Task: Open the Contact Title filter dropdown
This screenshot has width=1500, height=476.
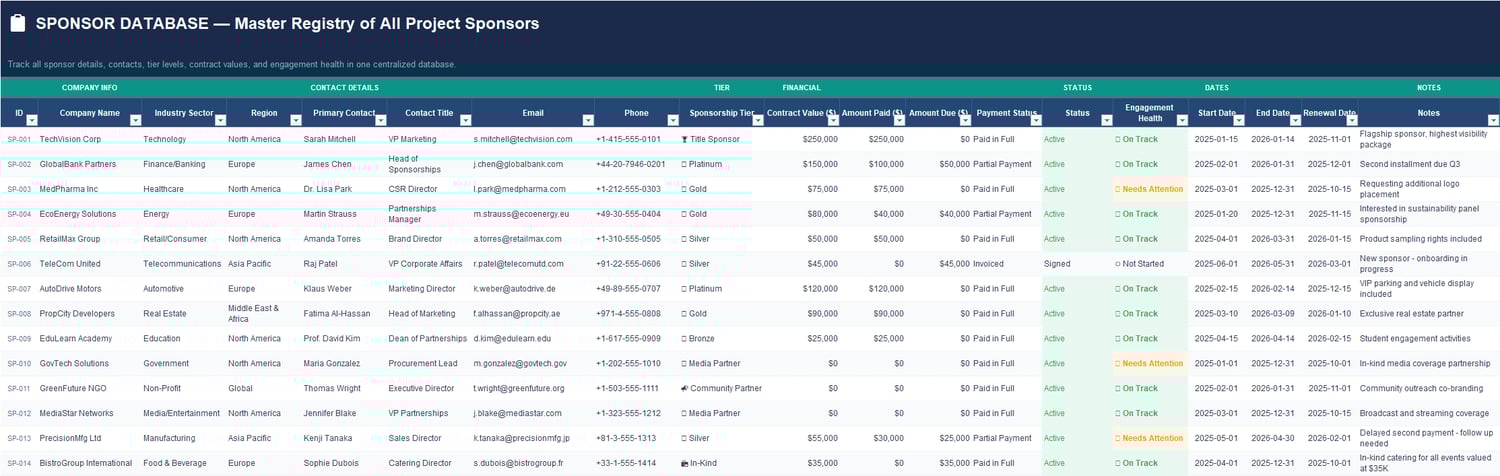Action: [465, 120]
